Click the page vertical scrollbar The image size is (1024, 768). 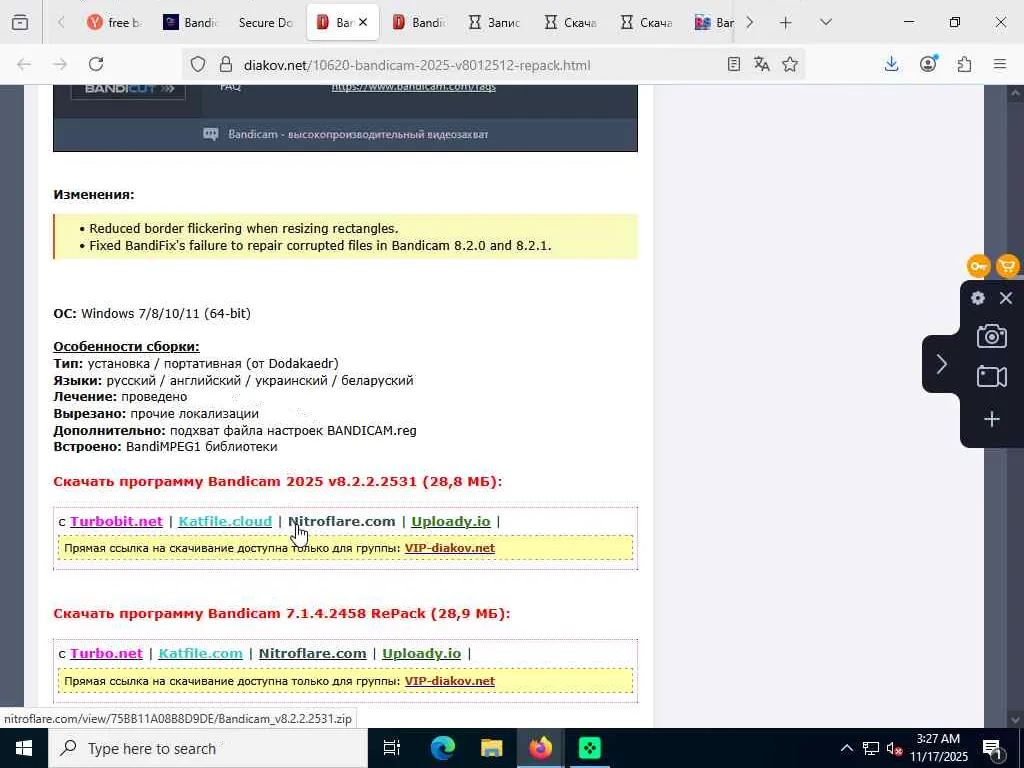(1014, 405)
